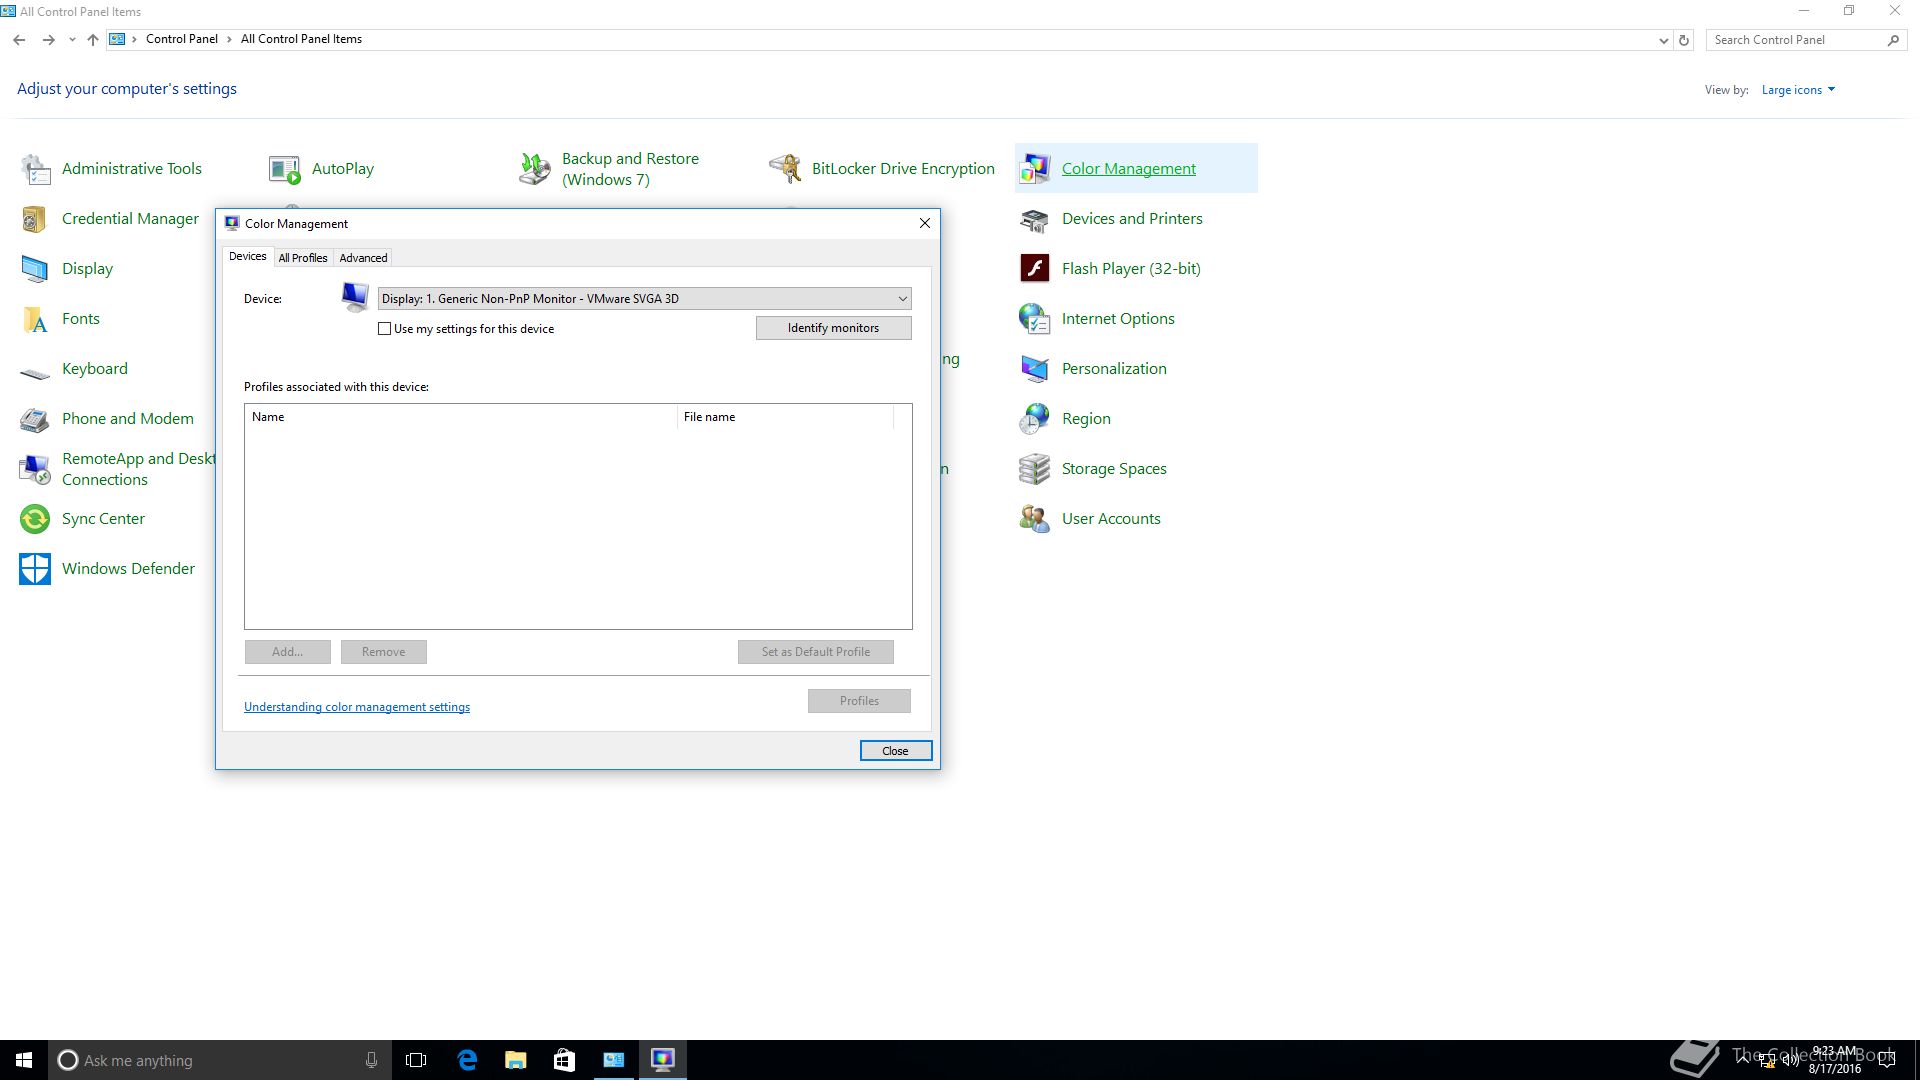Open the Store app in the taskbar

pyautogui.click(x=564, y=1060)
